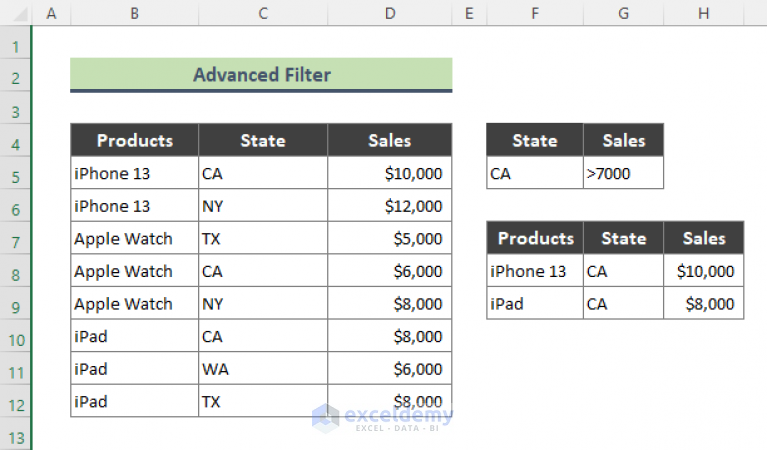
Task: Select the Sales header in criteria range
Action: [x=623, y=141]
